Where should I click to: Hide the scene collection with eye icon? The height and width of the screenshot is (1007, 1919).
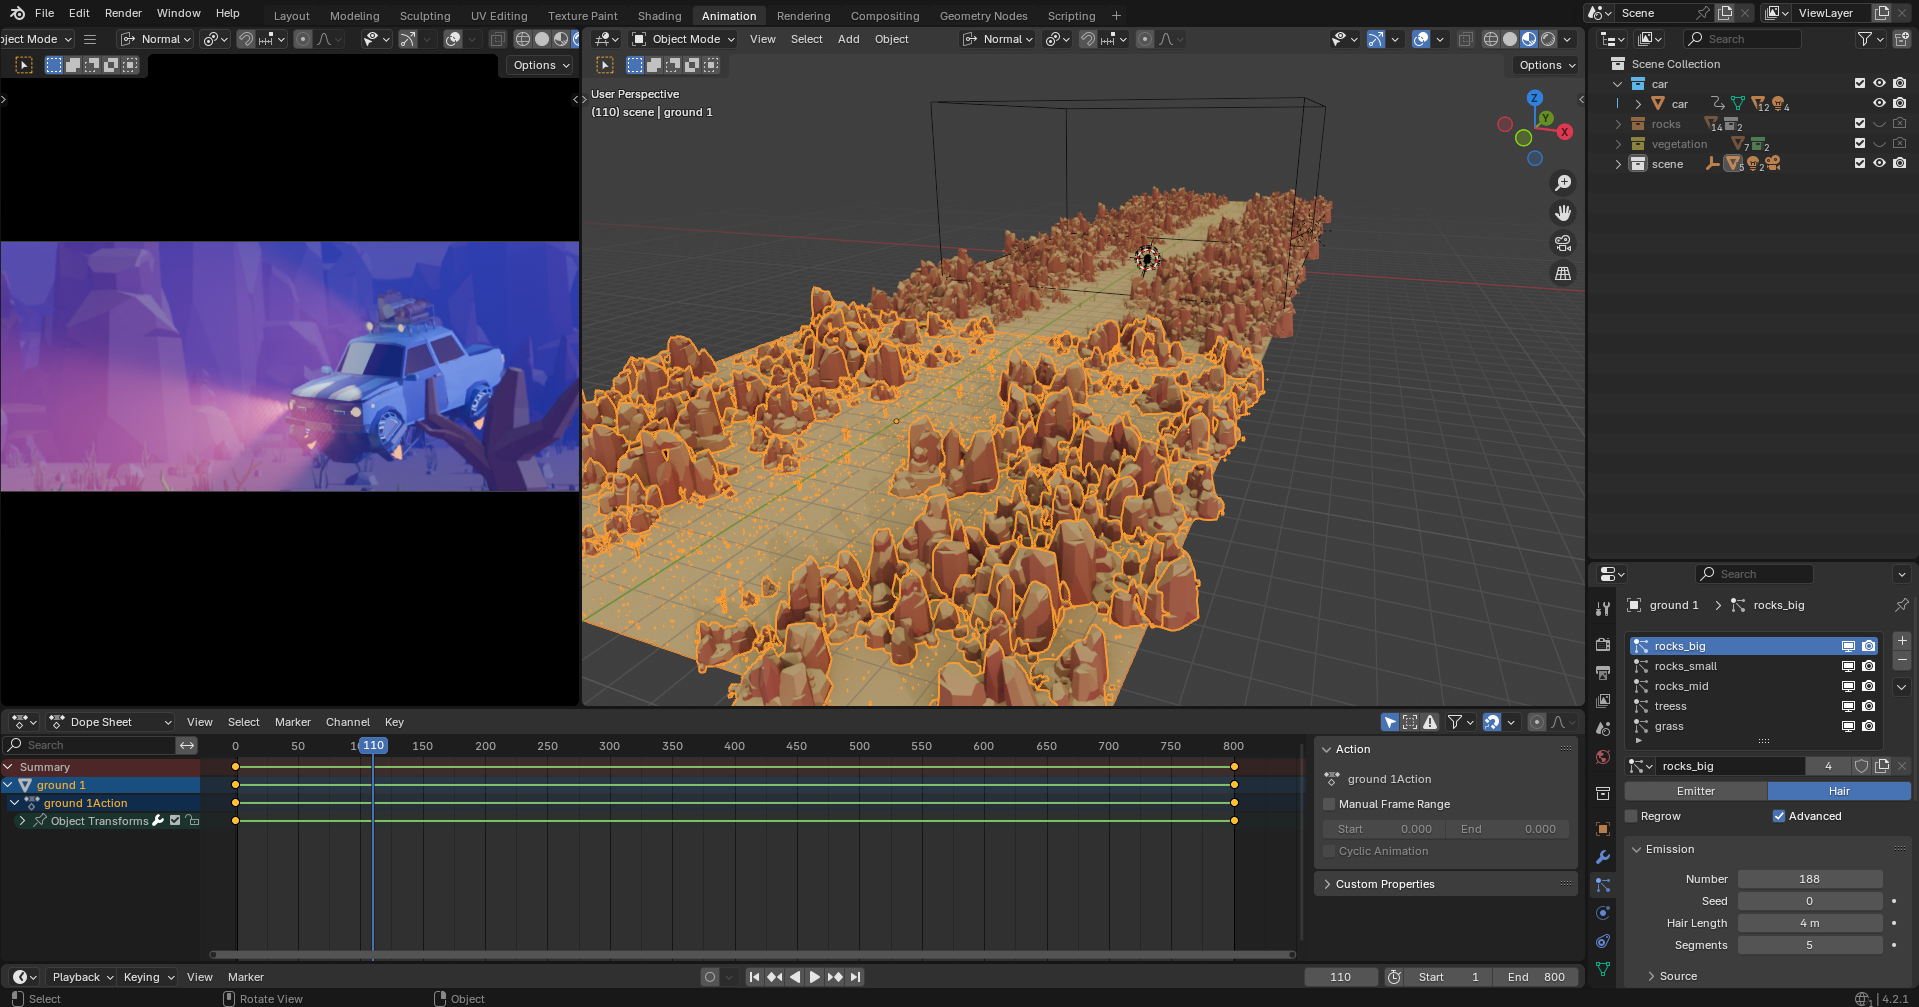tap(1879, 163)
